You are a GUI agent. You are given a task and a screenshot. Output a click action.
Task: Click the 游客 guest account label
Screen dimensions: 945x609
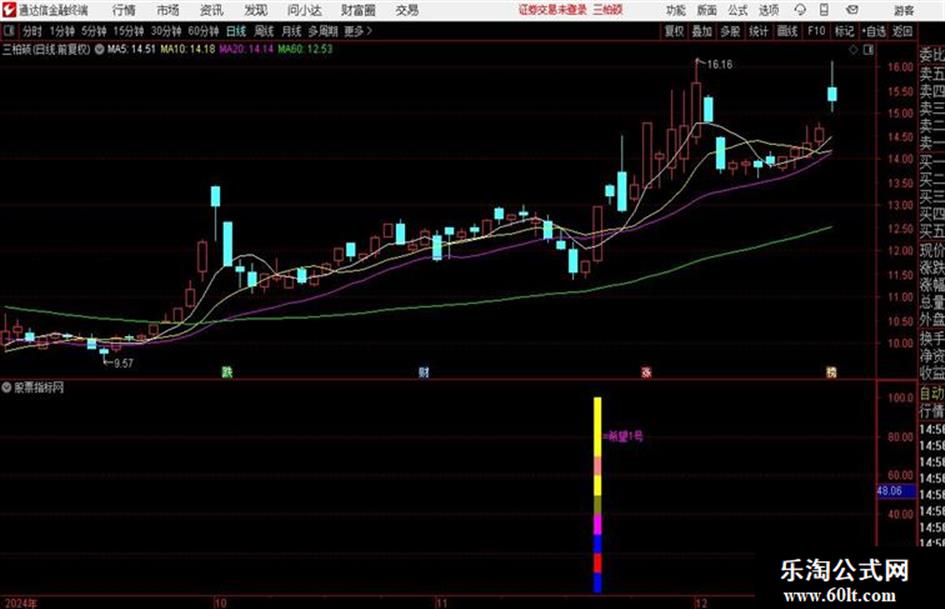[904, 10]
